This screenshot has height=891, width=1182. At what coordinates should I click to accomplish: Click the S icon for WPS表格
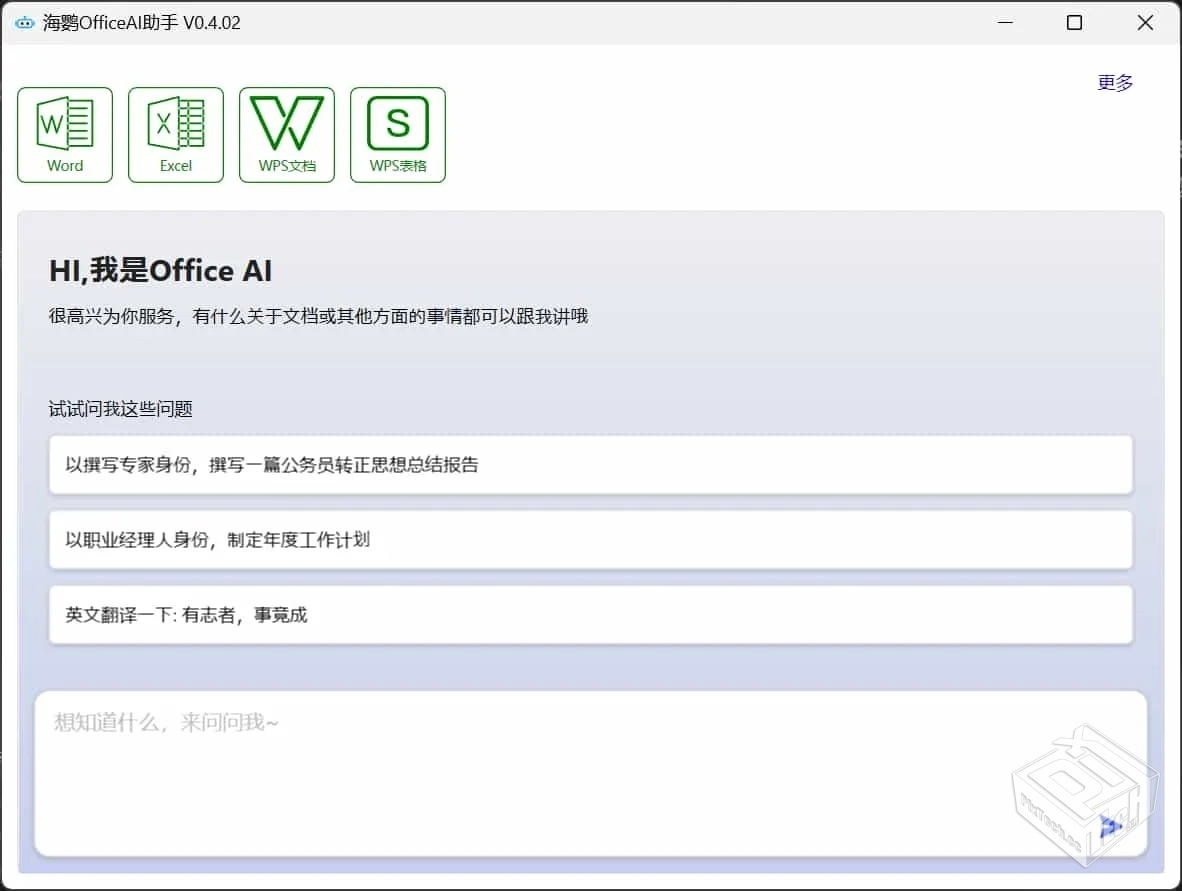[397, 122]
